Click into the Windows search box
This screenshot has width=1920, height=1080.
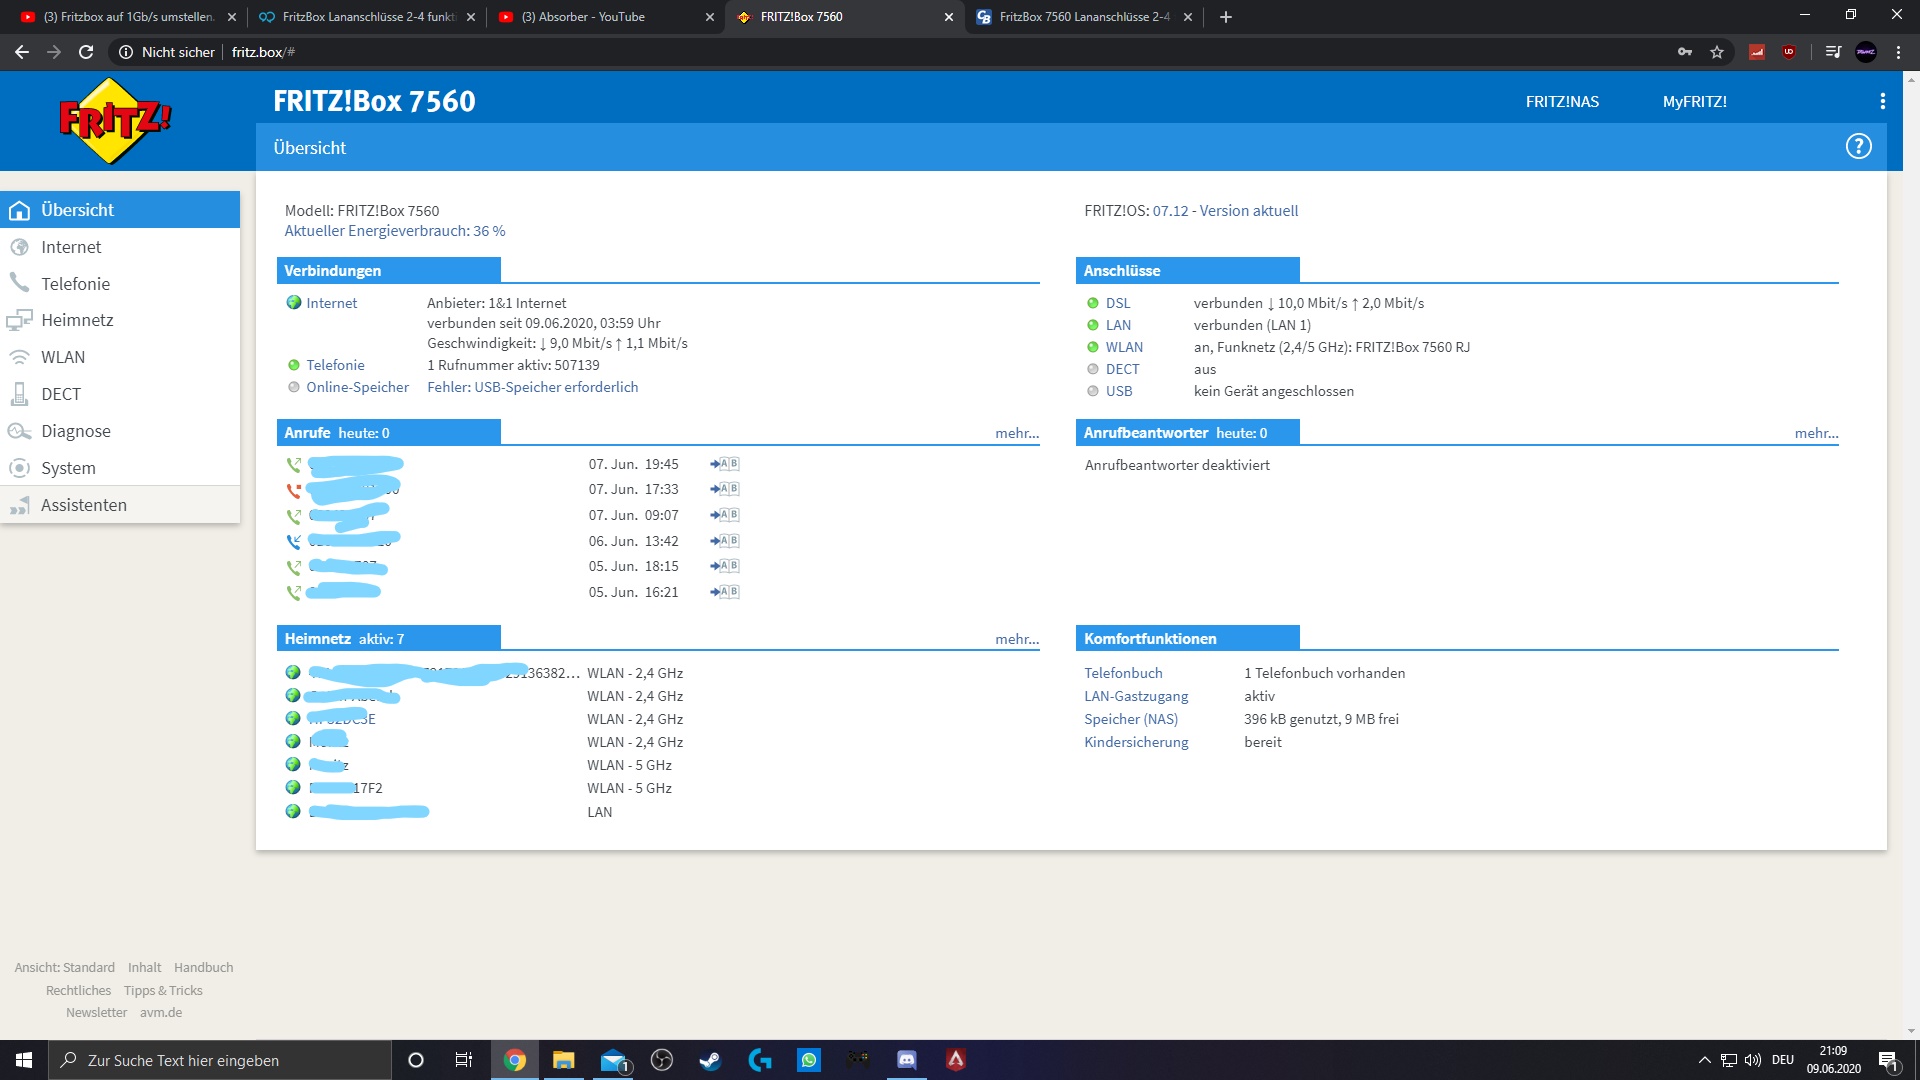click(220, 1060)
